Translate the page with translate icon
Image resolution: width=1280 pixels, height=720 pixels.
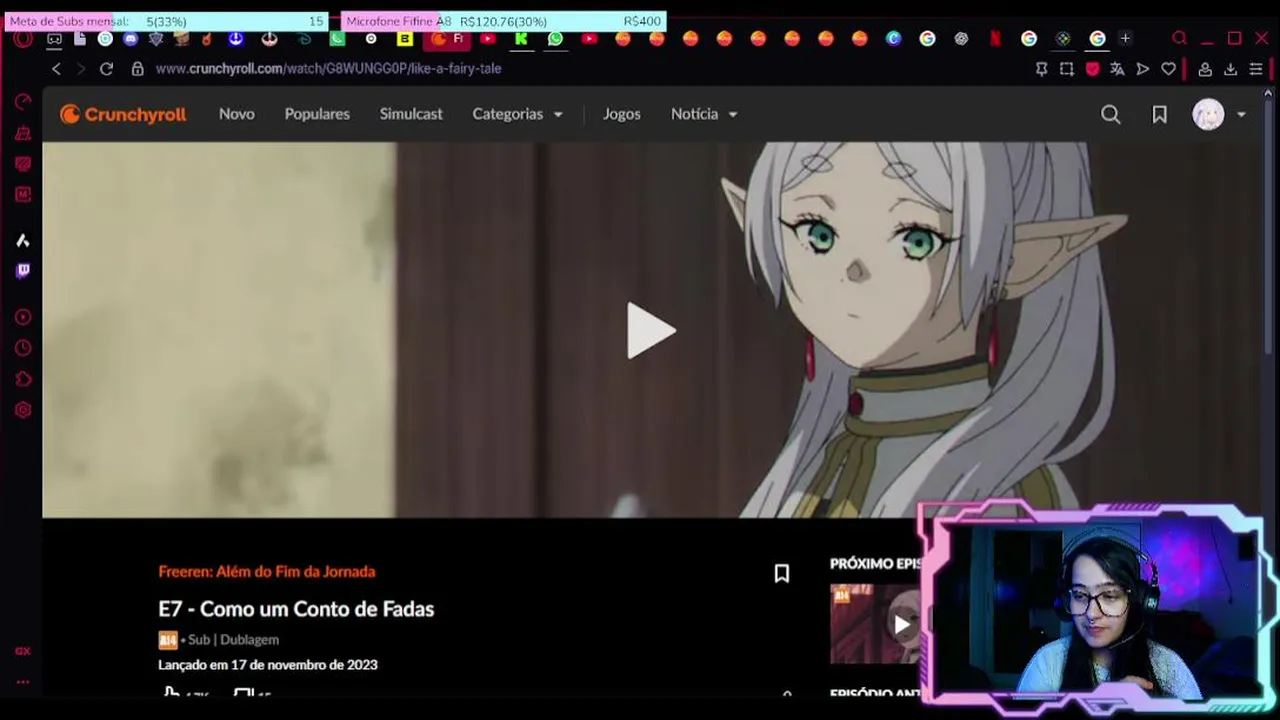click(1117, 69)
